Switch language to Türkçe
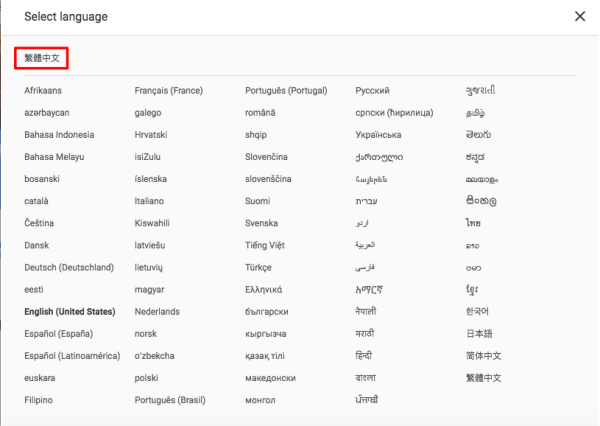This screenshot has height=426, width=600. (x=259, y=267)
